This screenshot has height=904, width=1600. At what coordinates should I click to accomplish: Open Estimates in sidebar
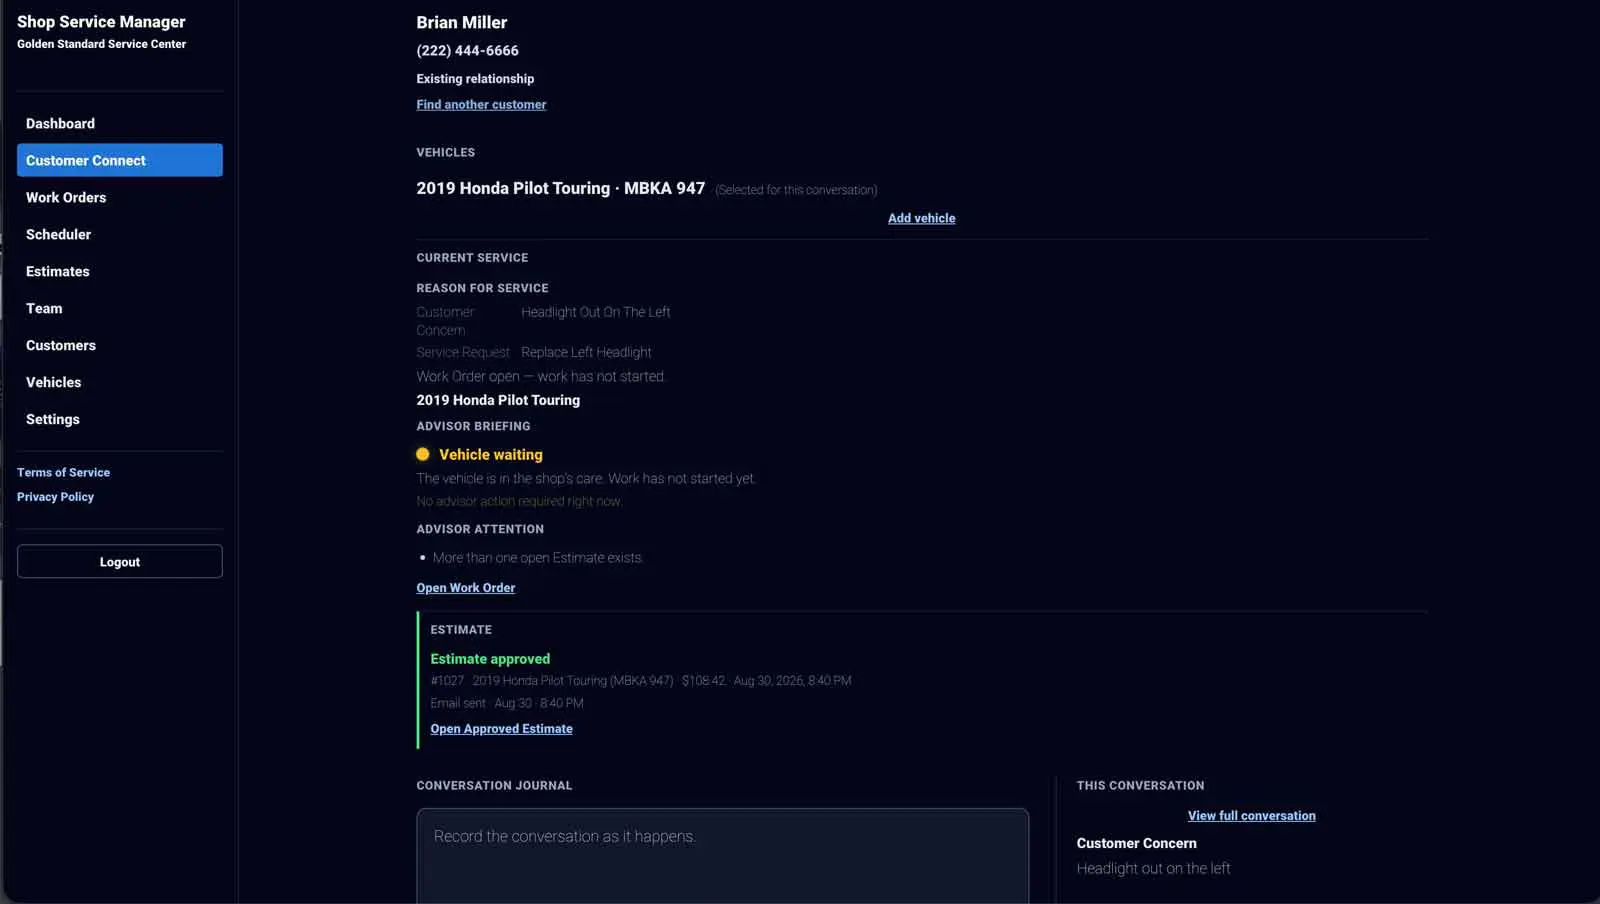coord(119,271)
